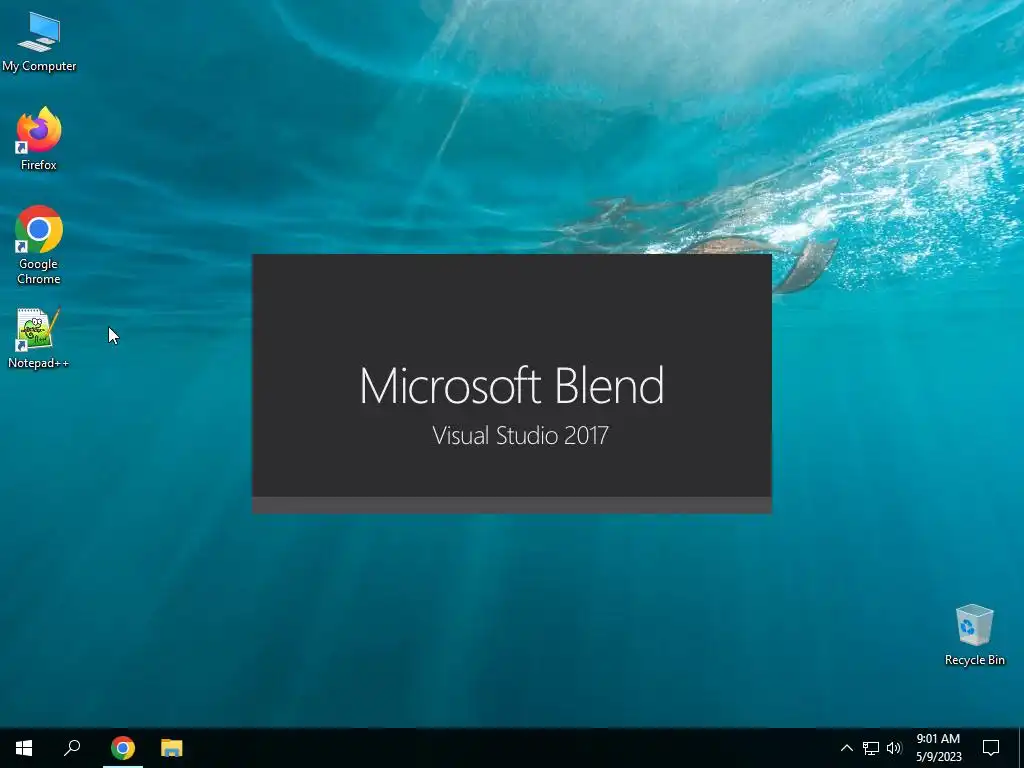Open the taskbar search
Viewport: 1024px width, 768px height.
click(x=72, y=748)
